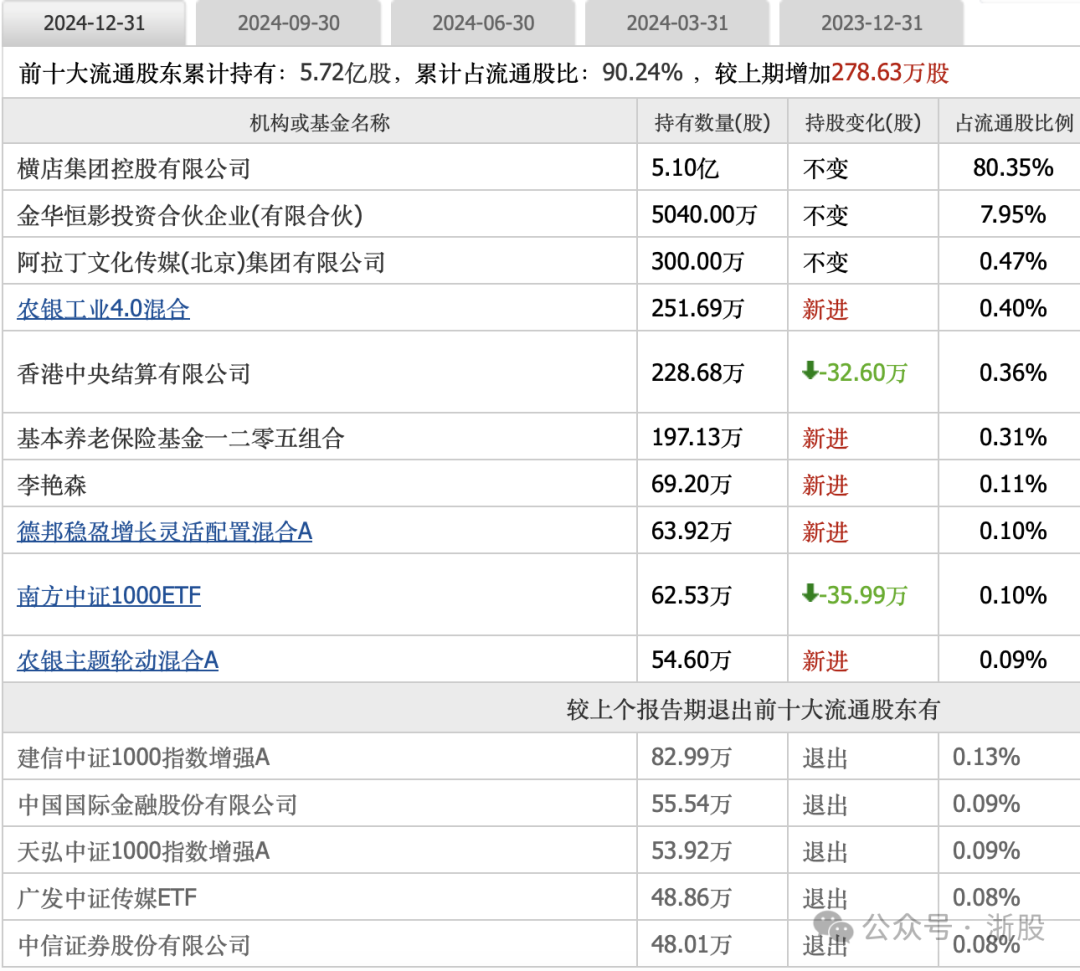This screenshot has height=971, width=1080.
Task: Select the 建信中证1000指数增强A exited holder
Action: click(x=143, y=758)
